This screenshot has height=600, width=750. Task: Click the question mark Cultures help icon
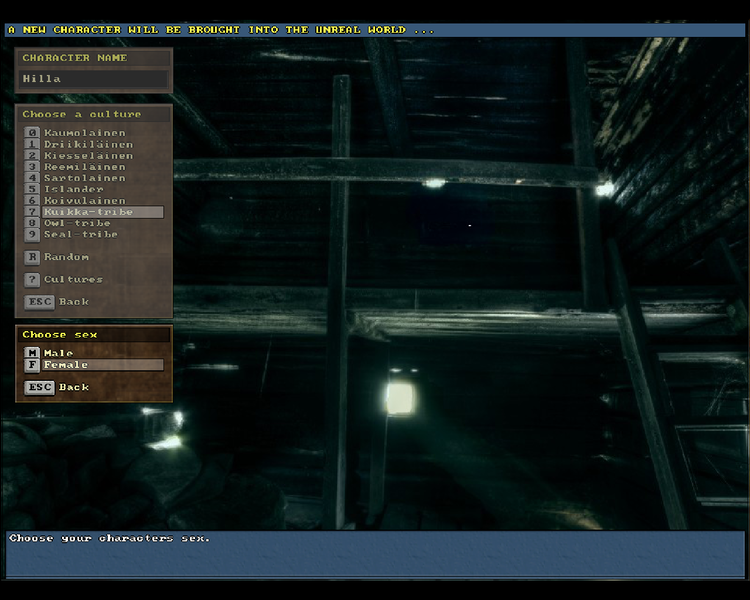(x=32, y=280)
